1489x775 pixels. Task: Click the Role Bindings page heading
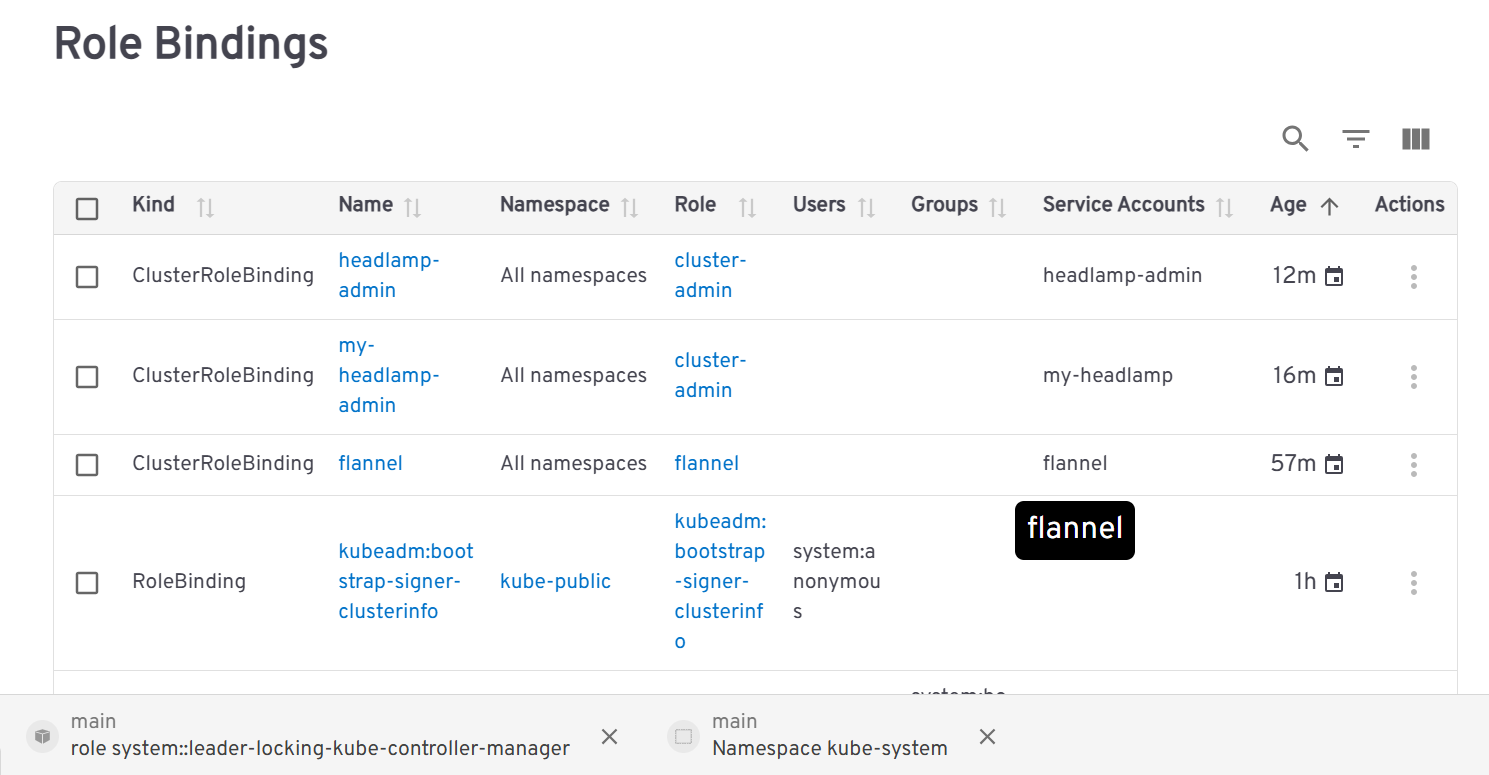click(x=191, y=44)
